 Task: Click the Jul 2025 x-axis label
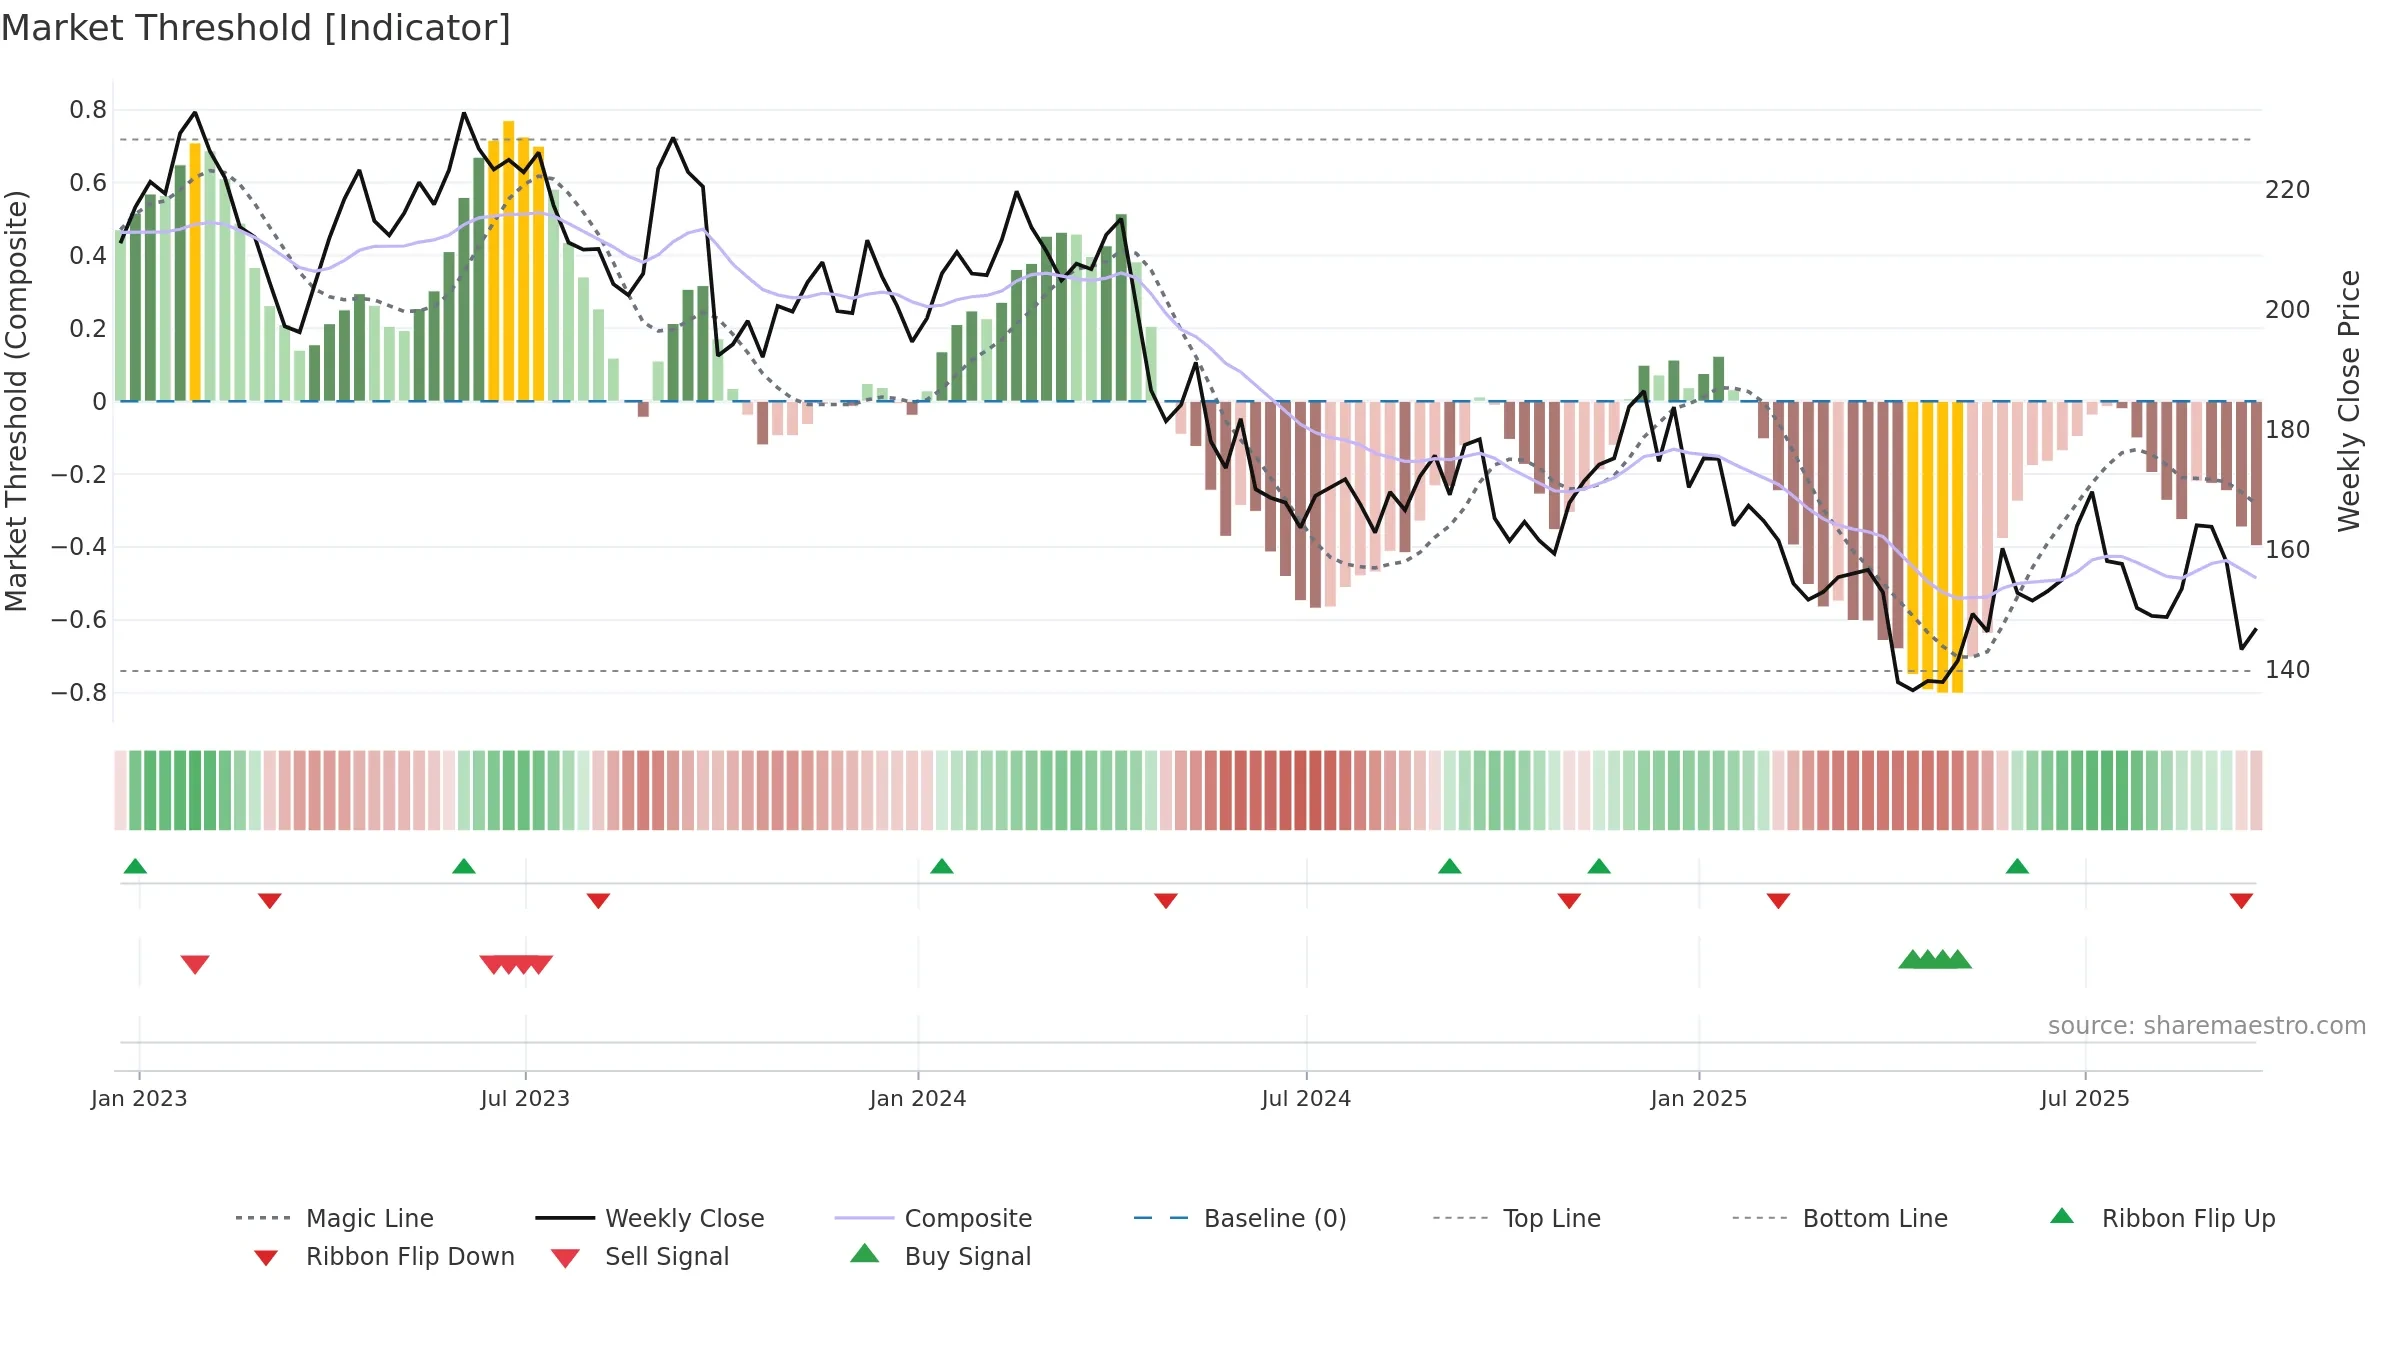(2085, 1098)
